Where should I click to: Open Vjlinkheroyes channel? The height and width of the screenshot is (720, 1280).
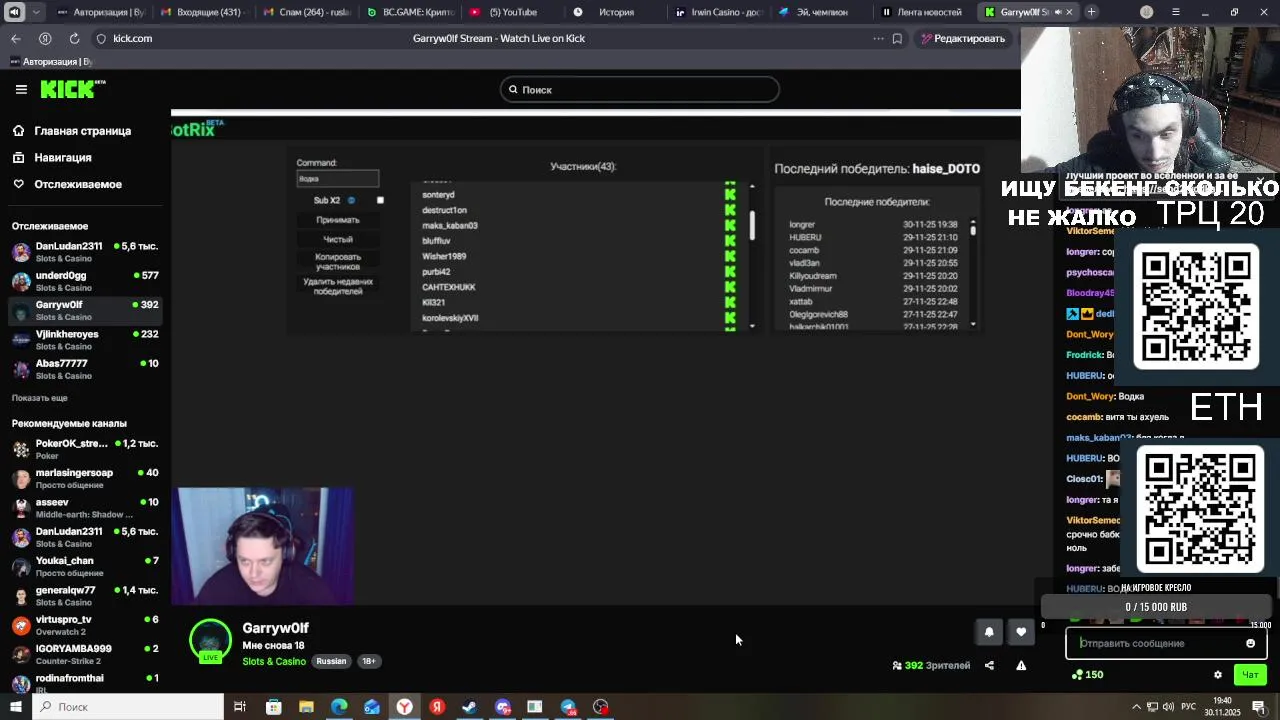tap(85, 340)
